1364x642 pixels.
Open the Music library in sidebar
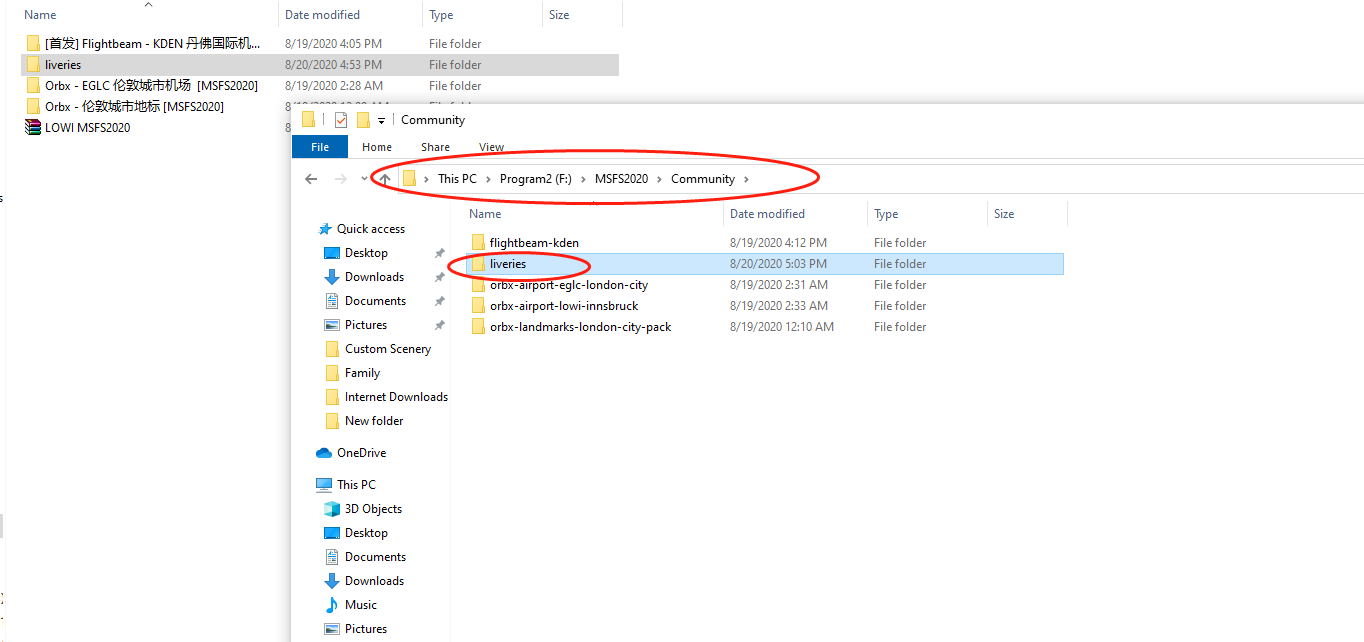[x=360, y=605]
